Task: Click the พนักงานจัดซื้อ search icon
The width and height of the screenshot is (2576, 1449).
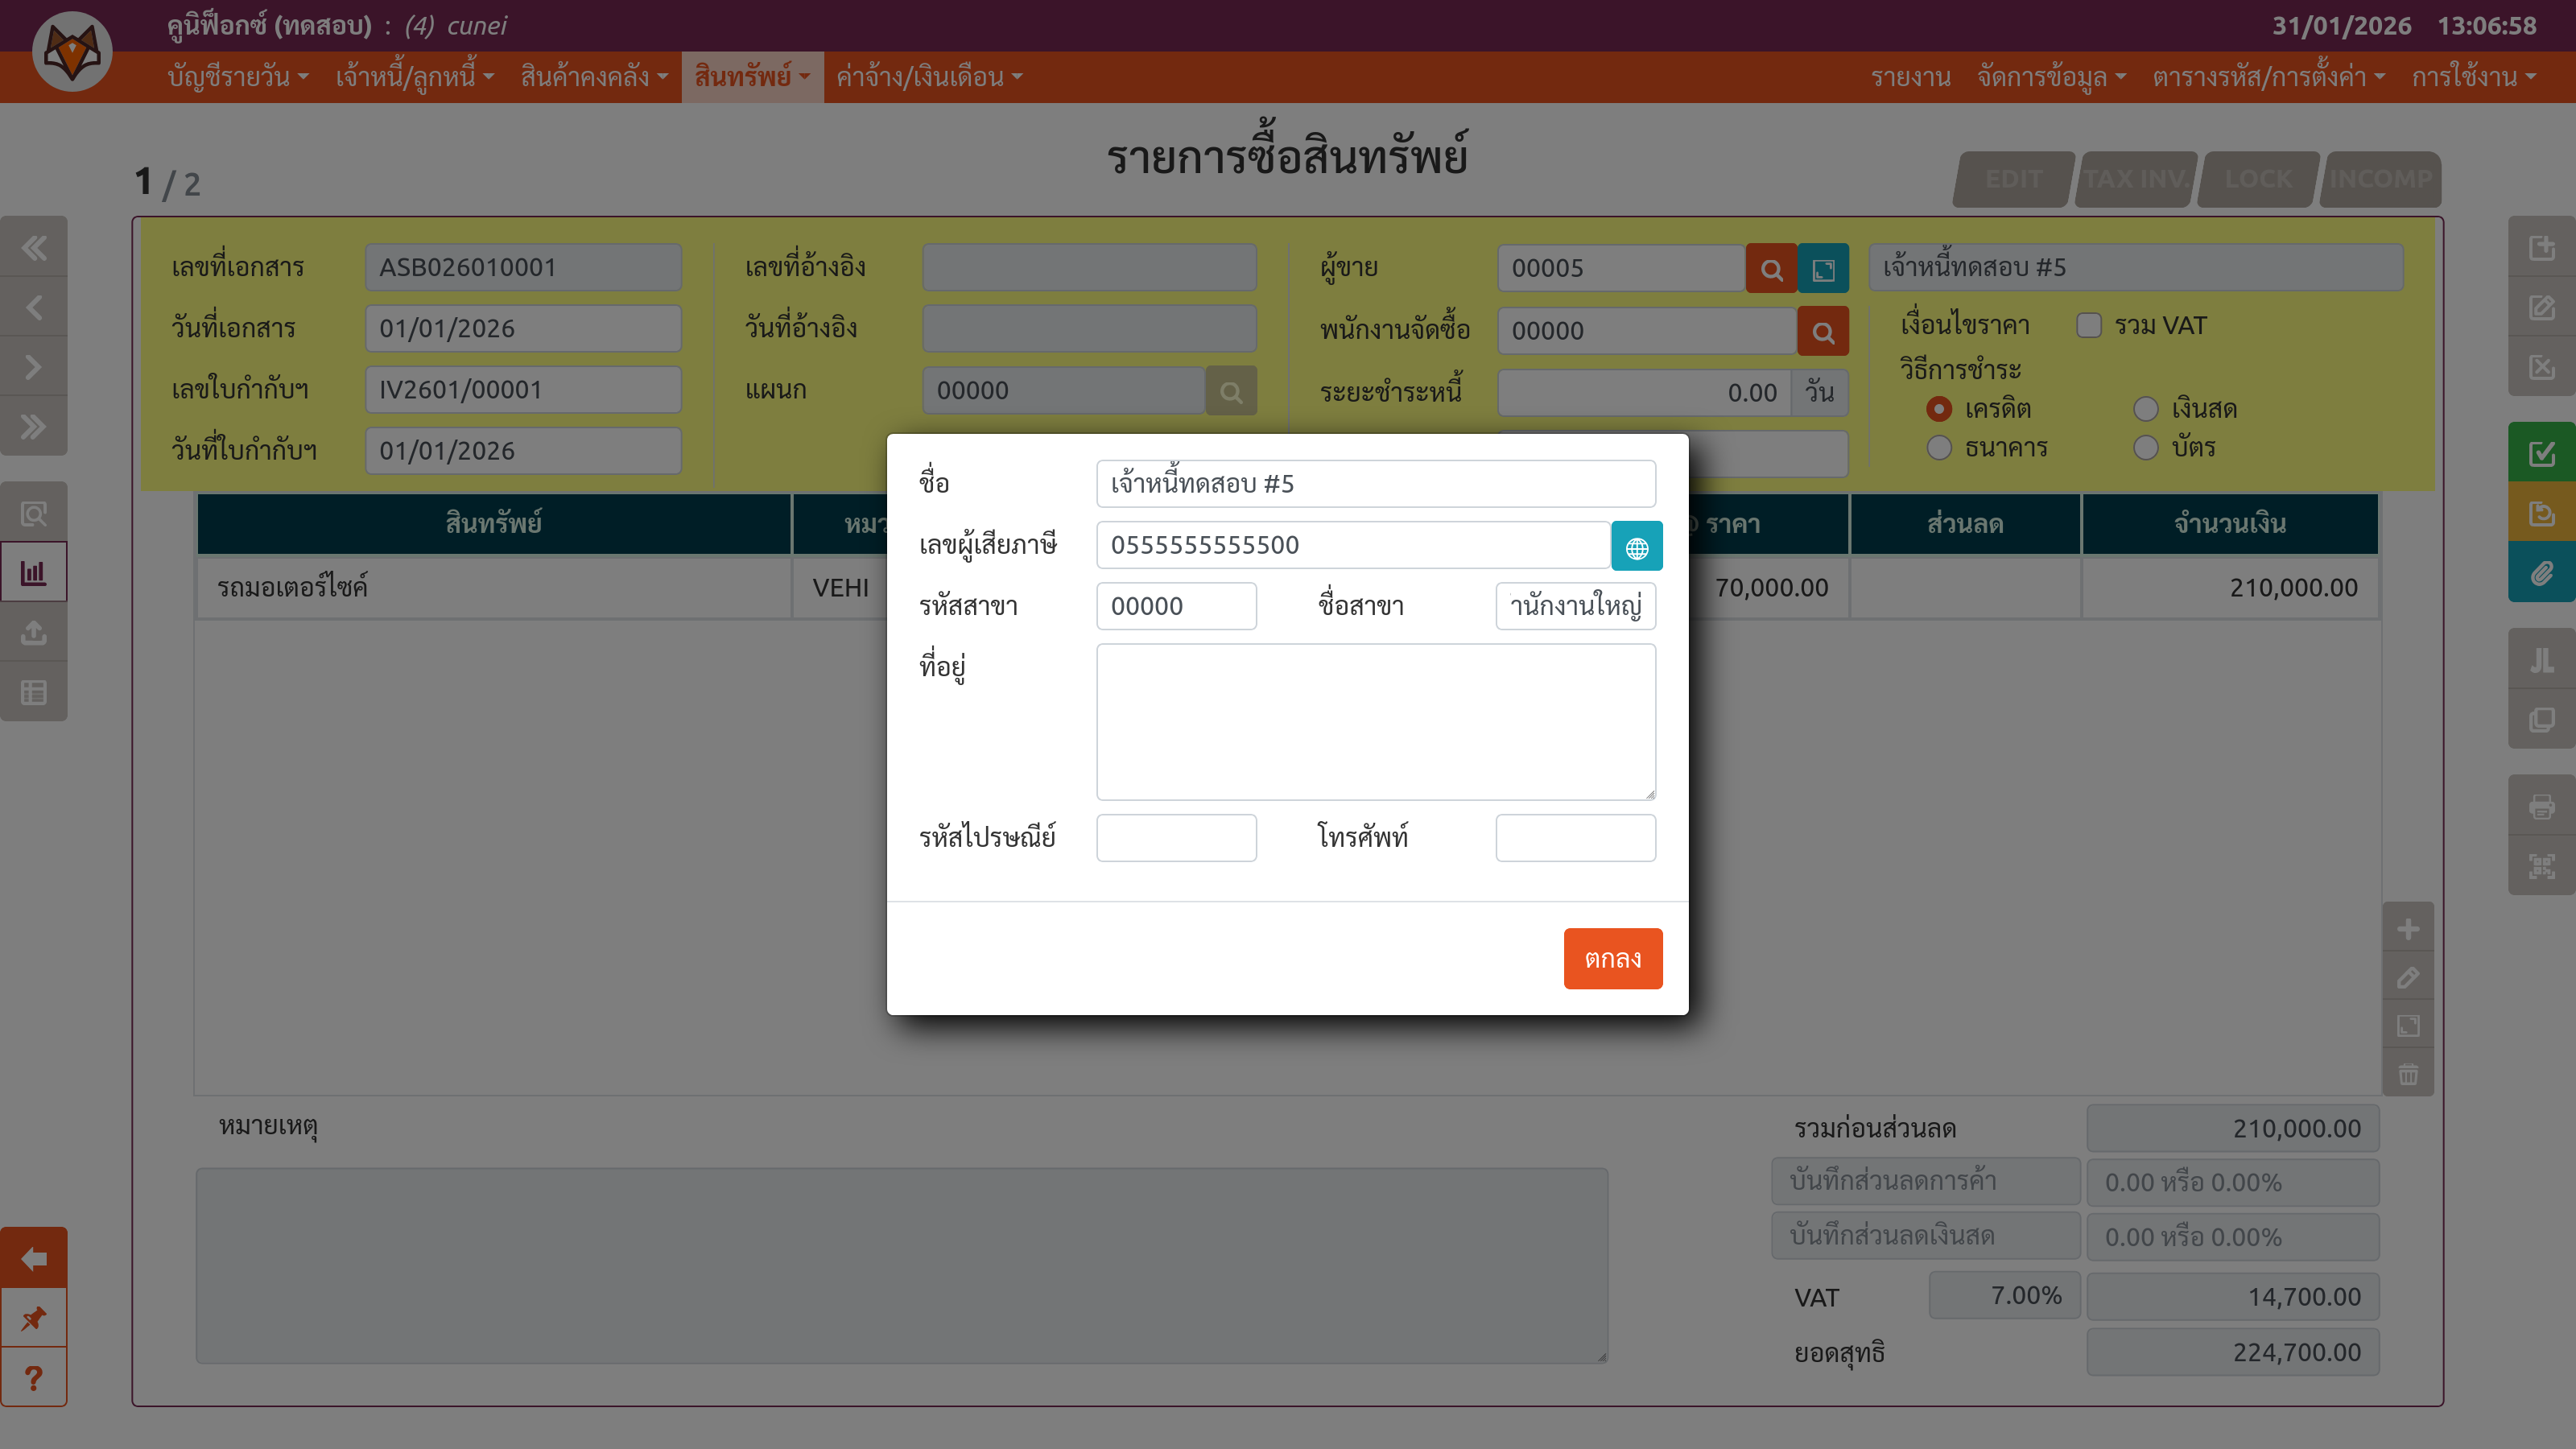Action: click(x=1823, y=332)
